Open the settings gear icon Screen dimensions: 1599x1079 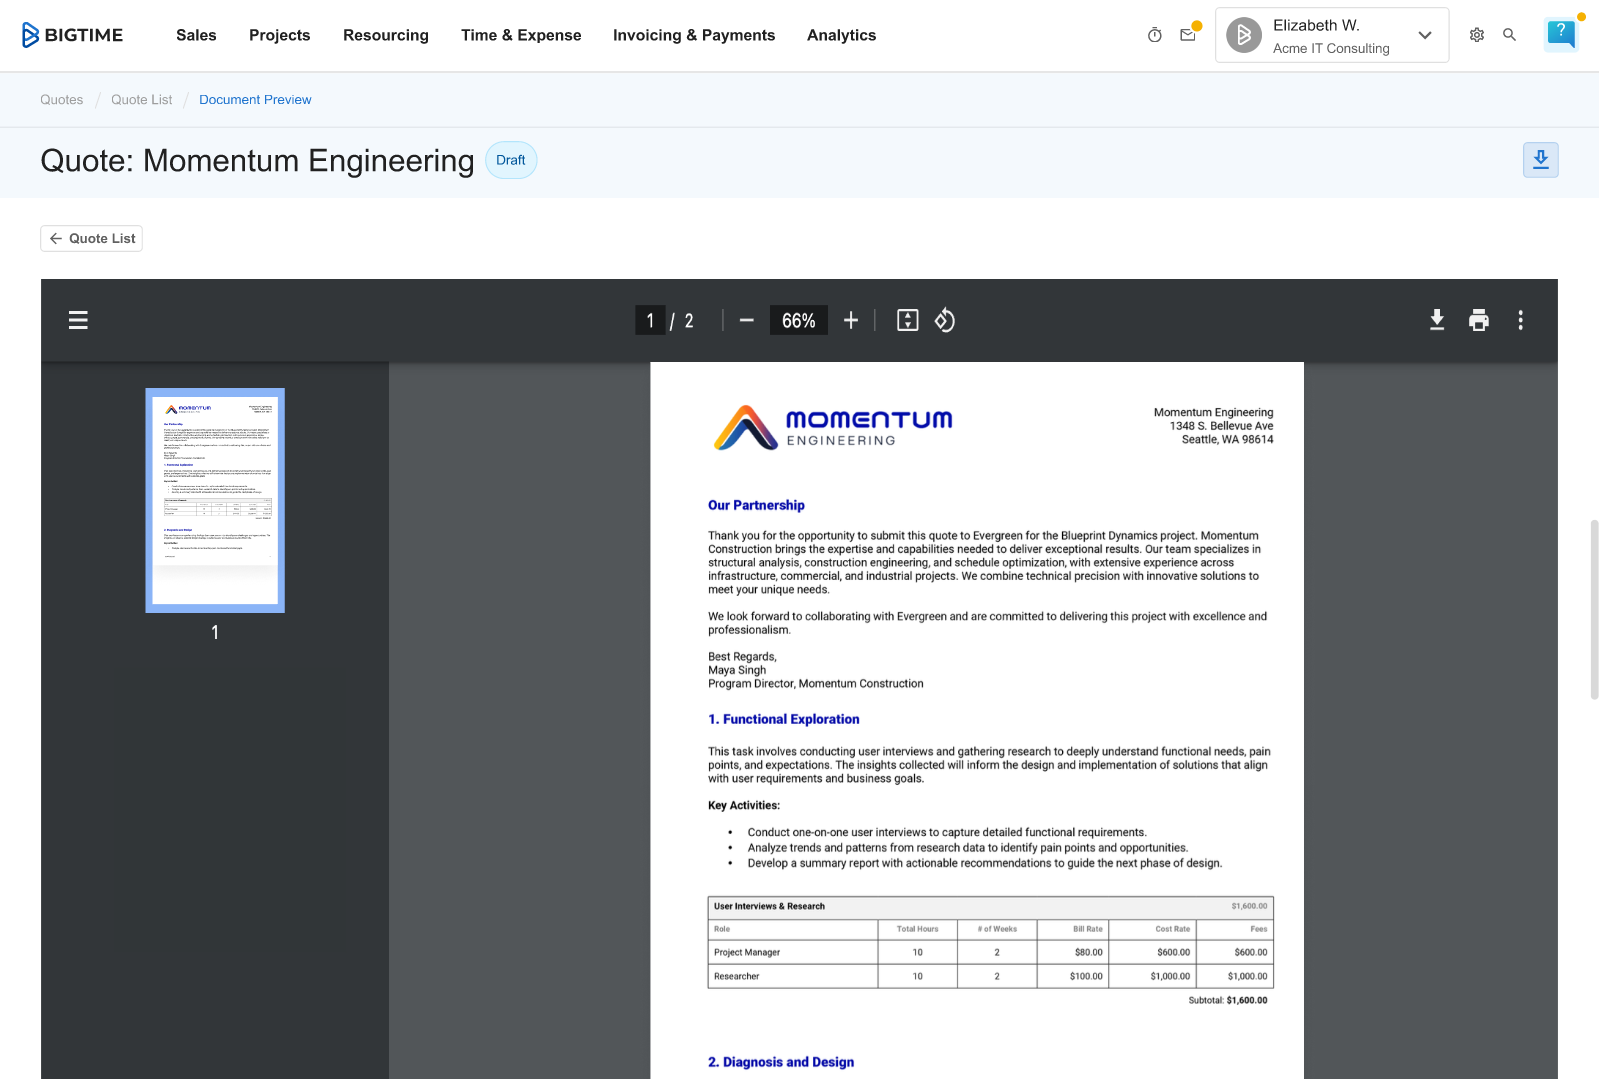click(1477, 35)
